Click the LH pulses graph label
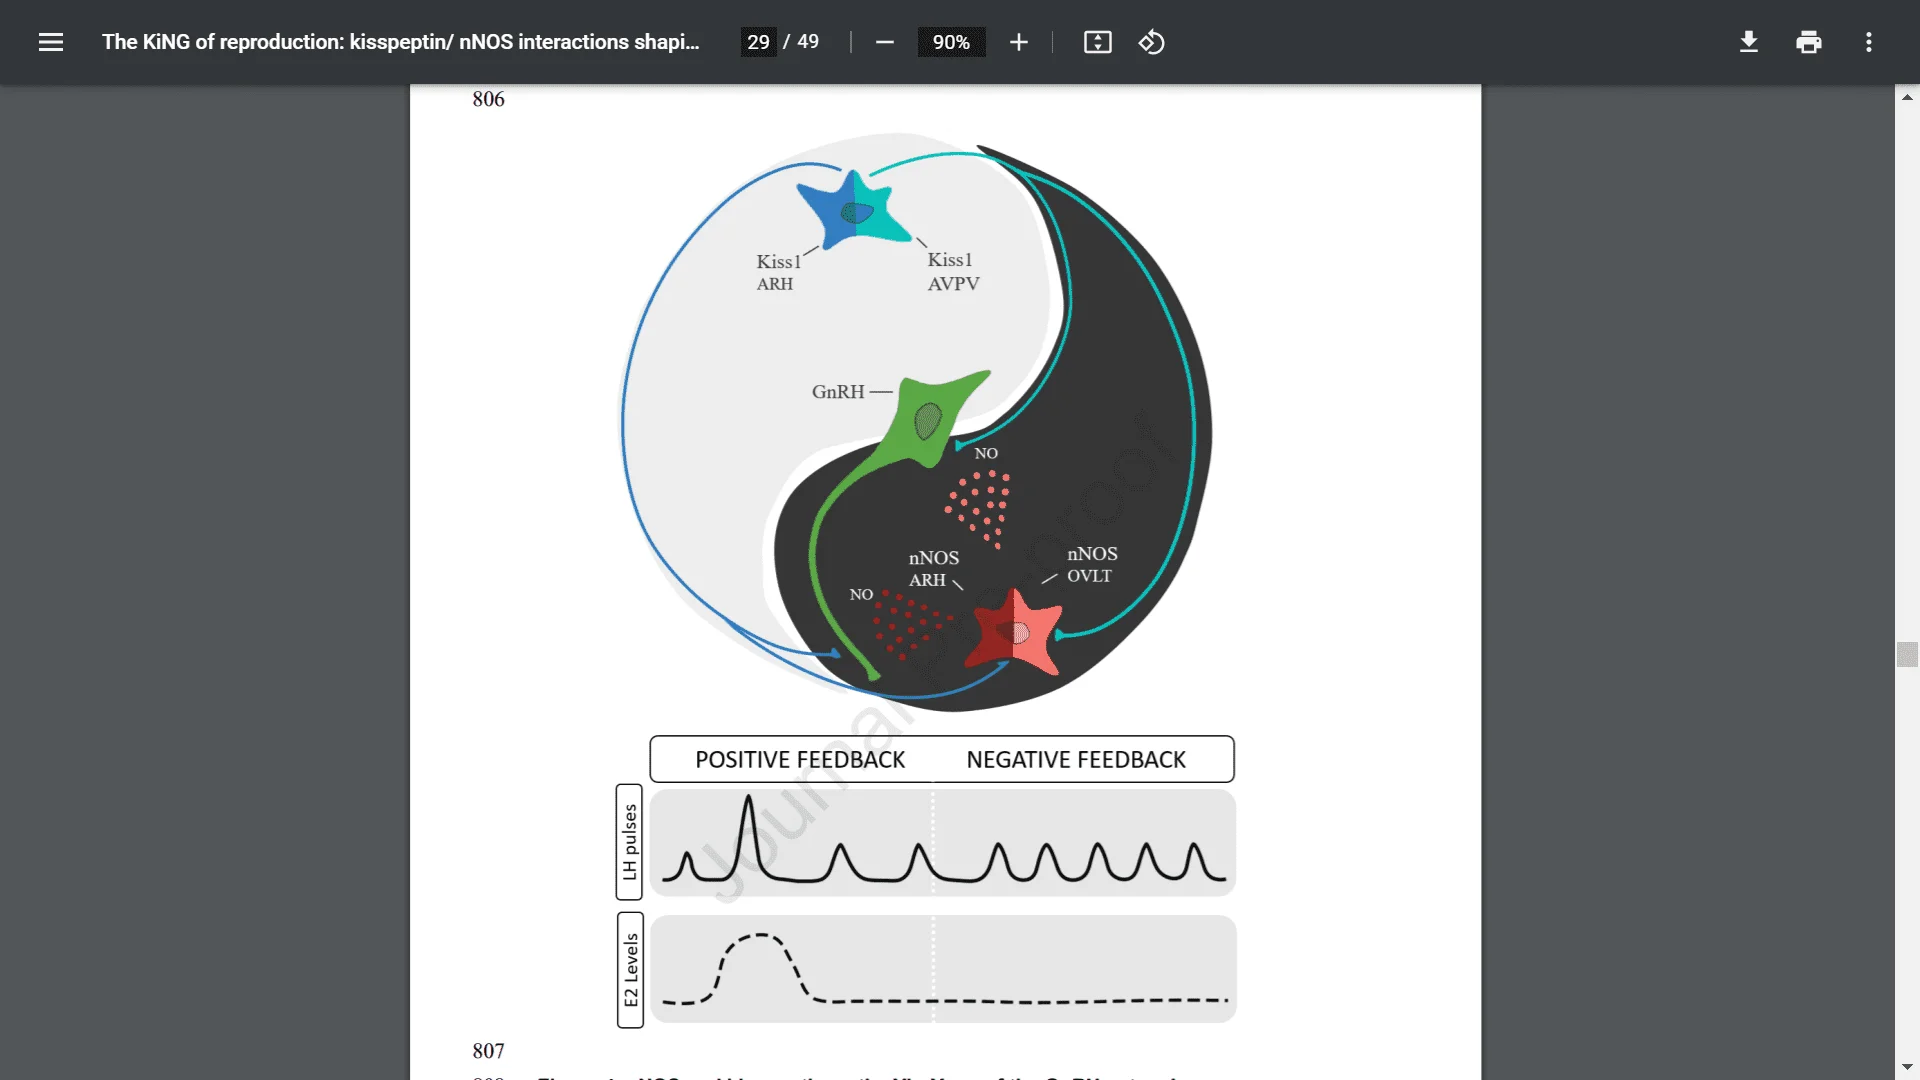This screenshot has width=1920, height=1080. point(629,842)
